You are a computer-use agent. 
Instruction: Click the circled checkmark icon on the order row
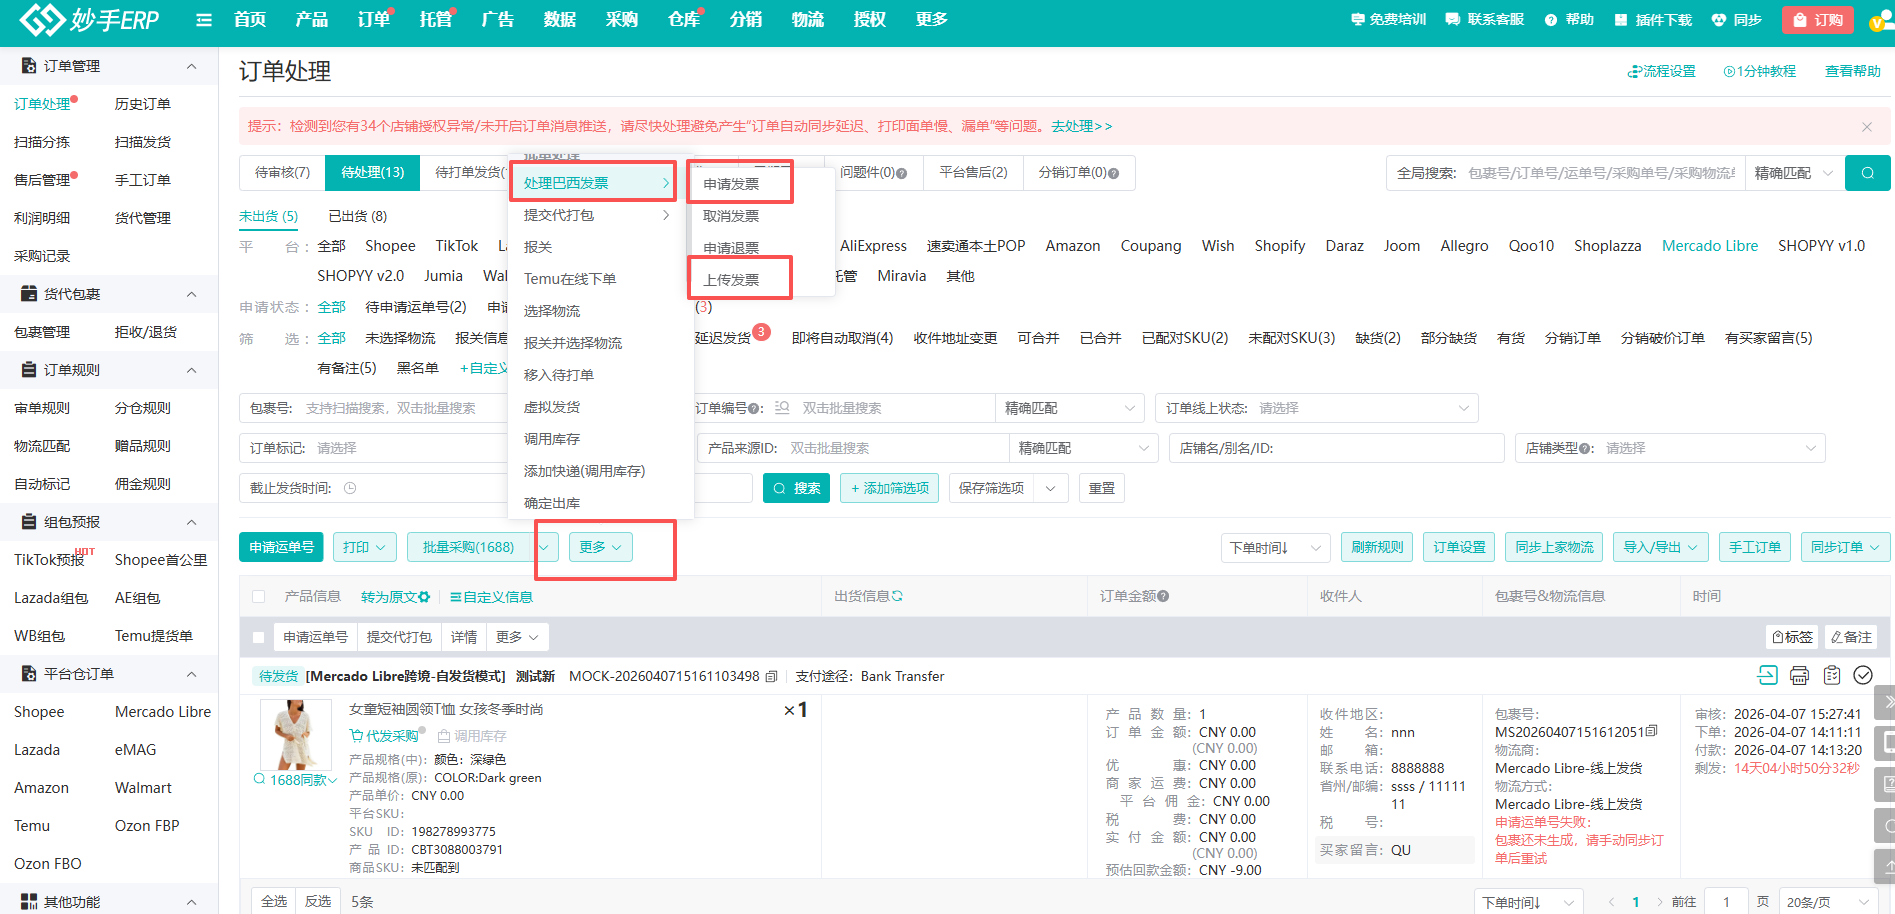pos(1863,676)
